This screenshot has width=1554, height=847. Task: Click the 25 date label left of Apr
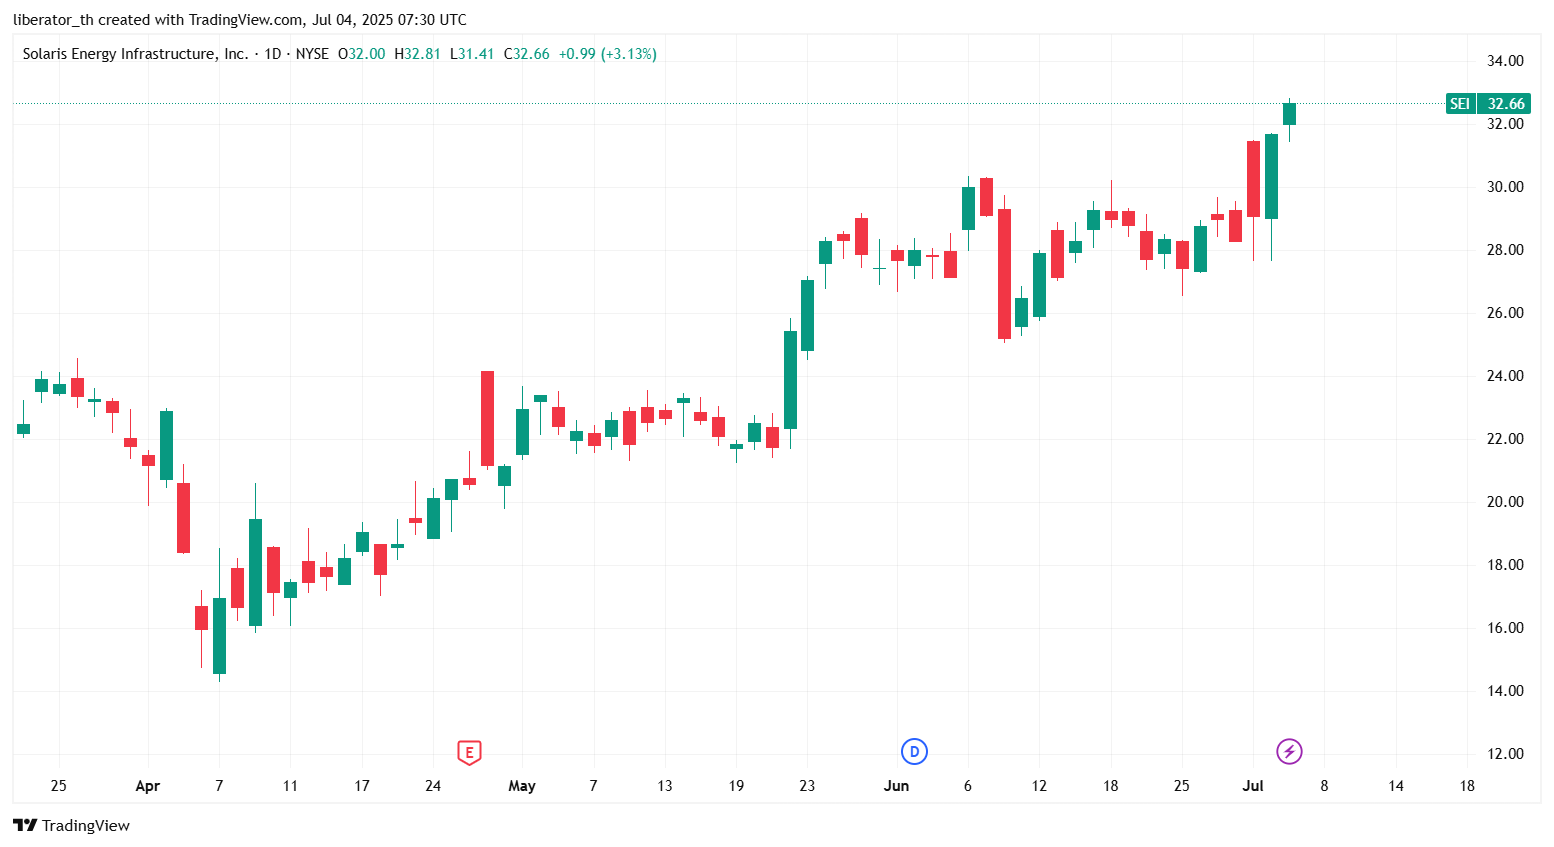tap(59, 786)
